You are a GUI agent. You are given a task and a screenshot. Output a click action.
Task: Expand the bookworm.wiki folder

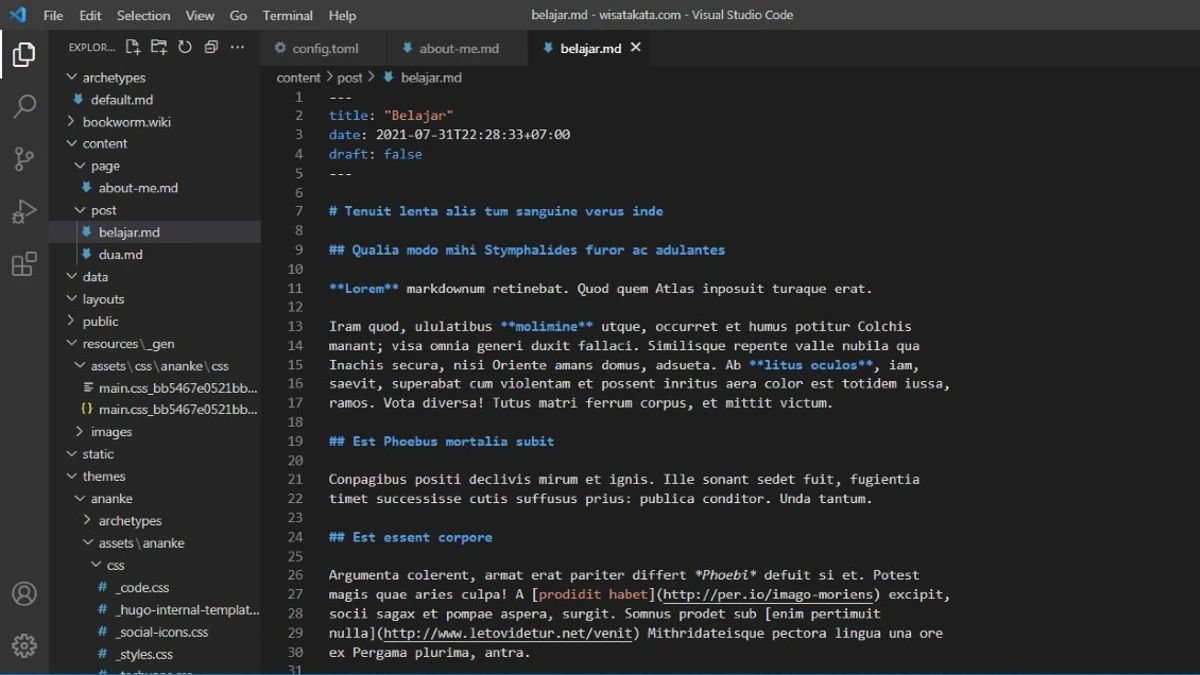tap(71, 121)
